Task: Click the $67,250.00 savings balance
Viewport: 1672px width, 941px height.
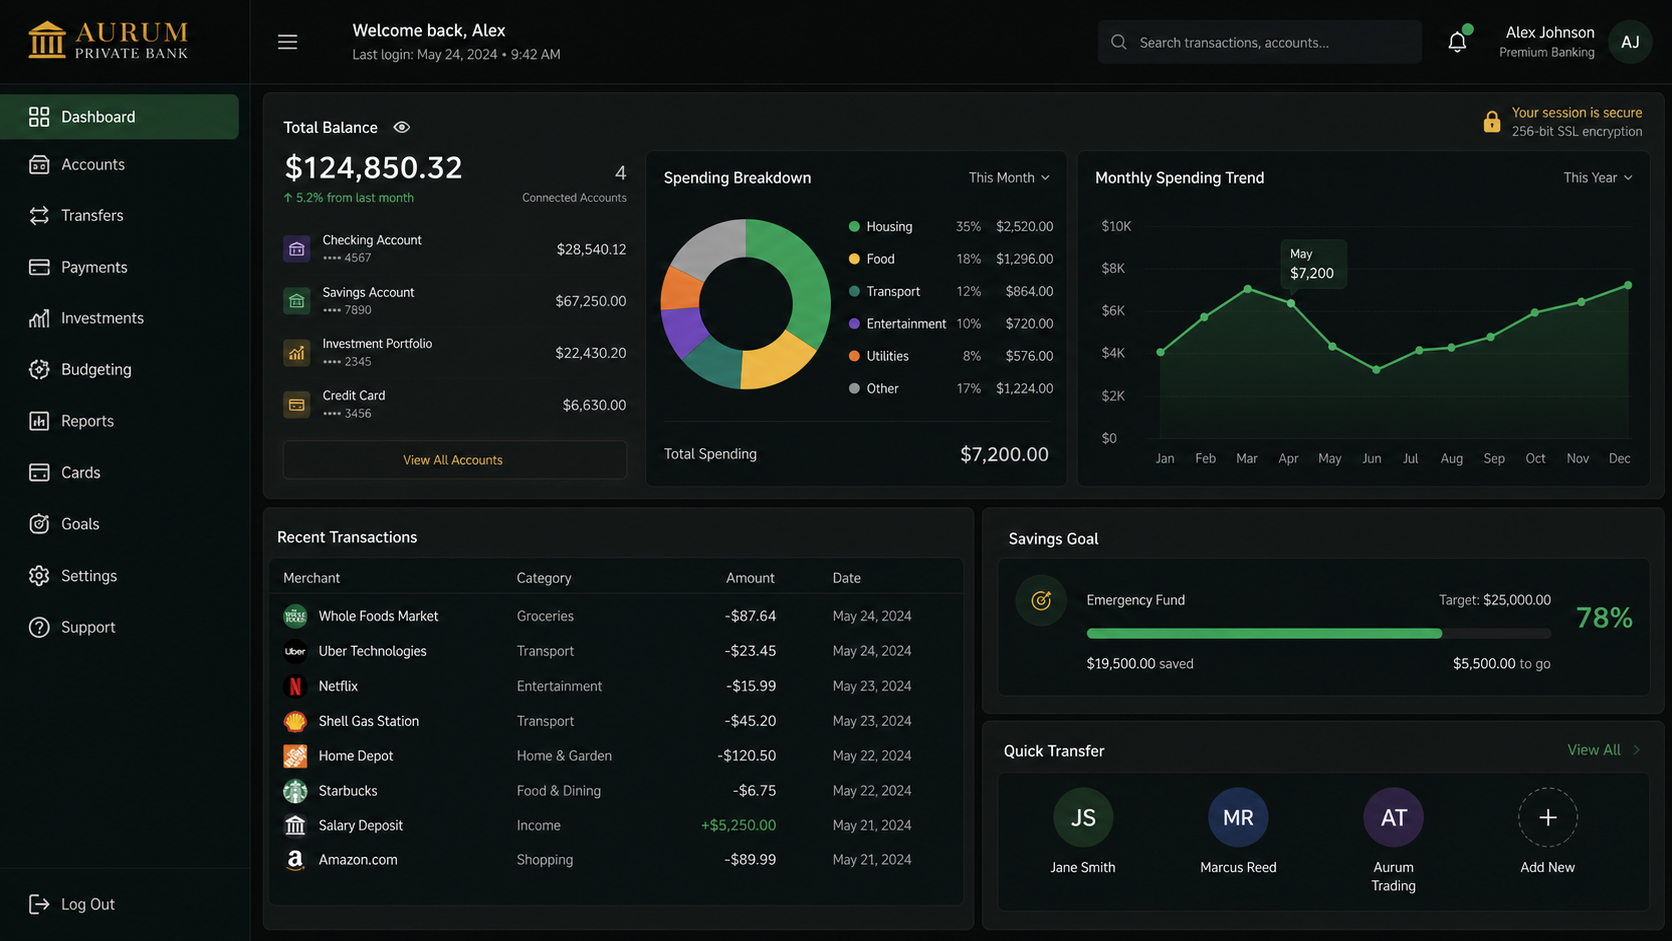Action: pyautogui.click(x=590, y=301)
